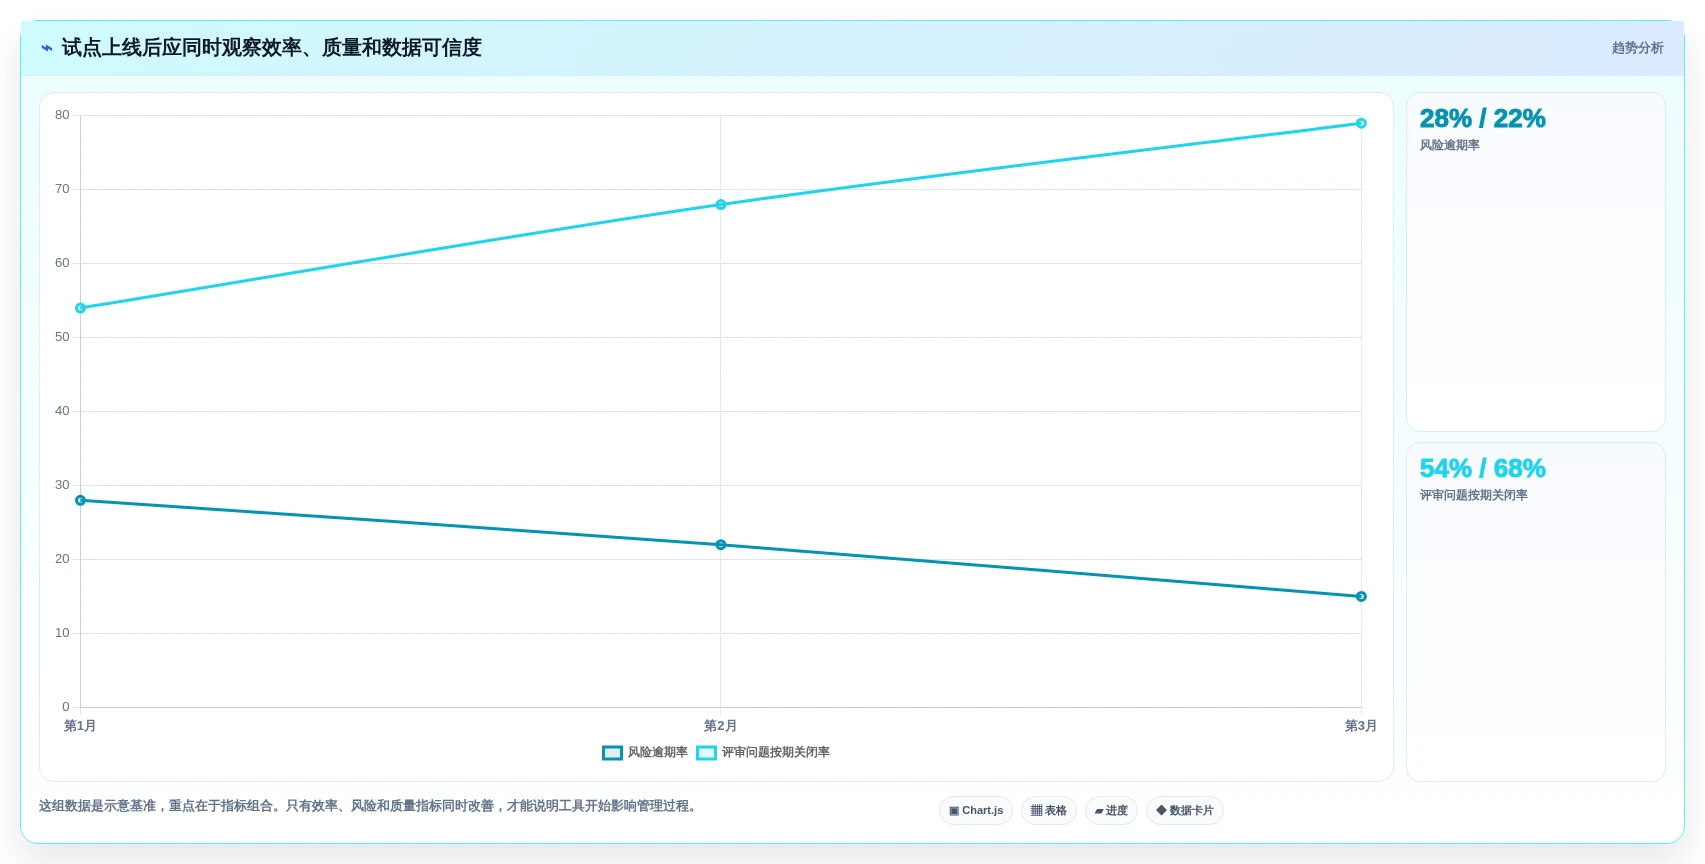Select the 数据卡片 tag
This screenshot has width=1705, height=864.
[x=1185, y=811]
